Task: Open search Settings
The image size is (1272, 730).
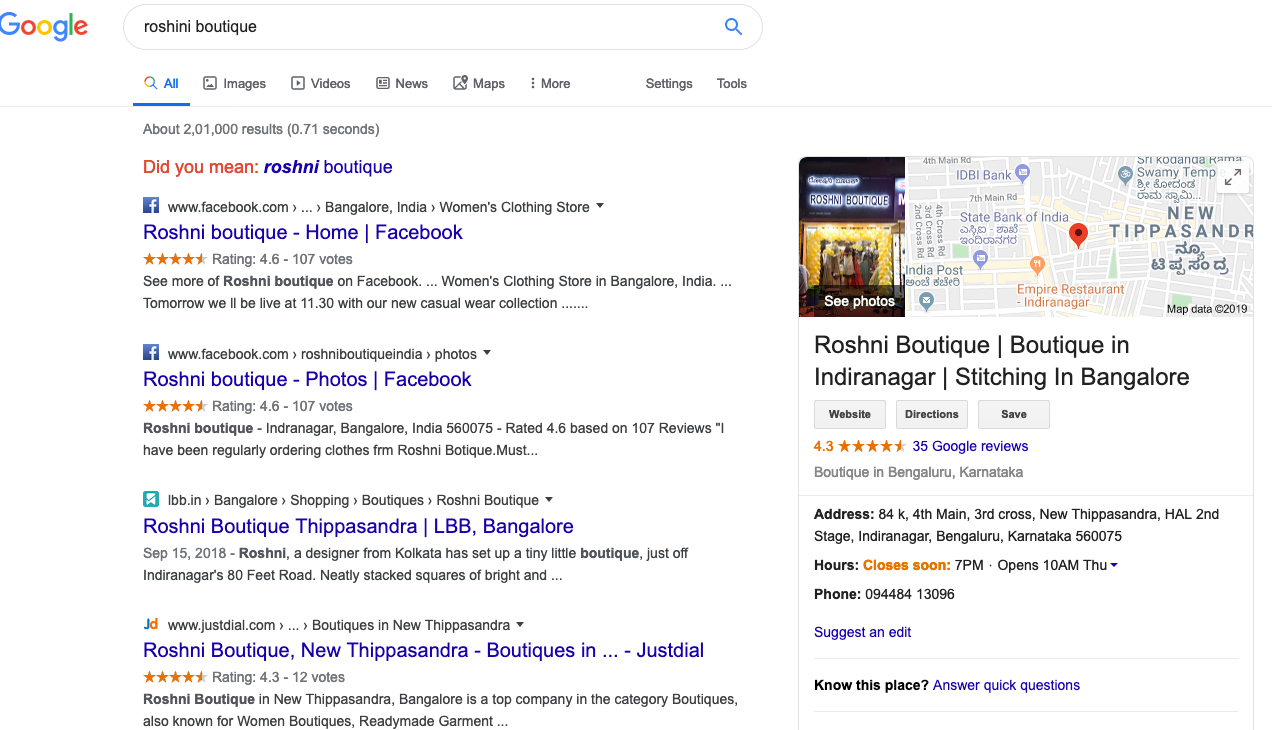Action: point(669,83)
